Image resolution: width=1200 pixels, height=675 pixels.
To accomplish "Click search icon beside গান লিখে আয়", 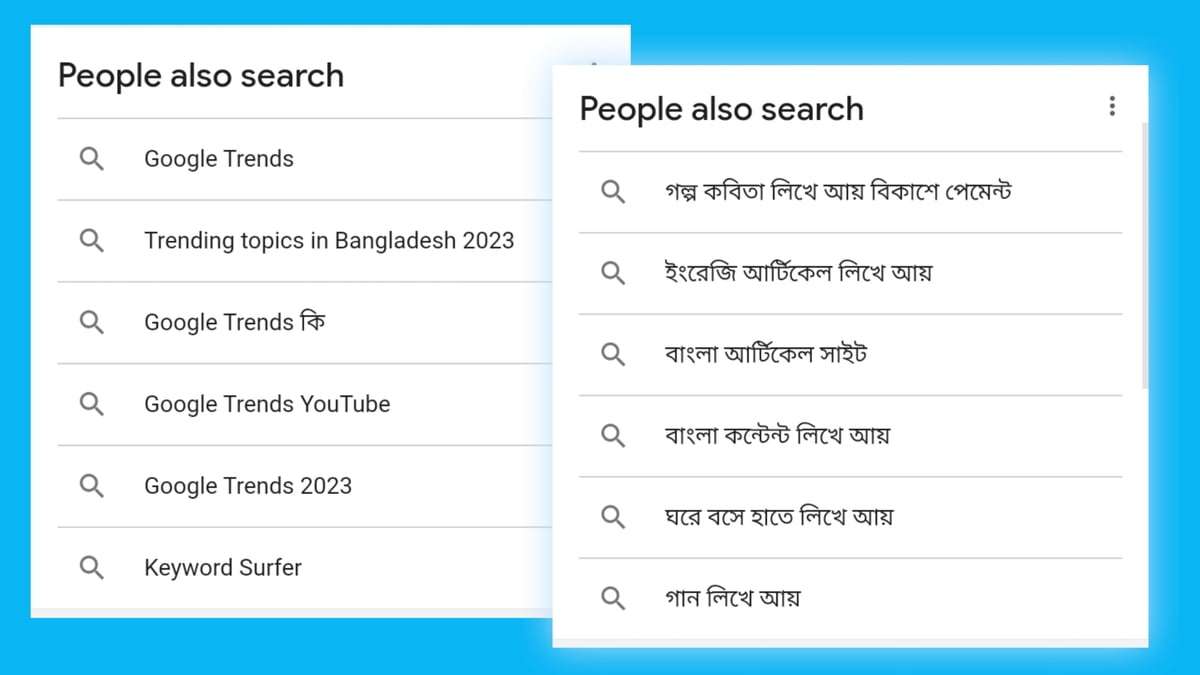I will click(x=613, y=599).
